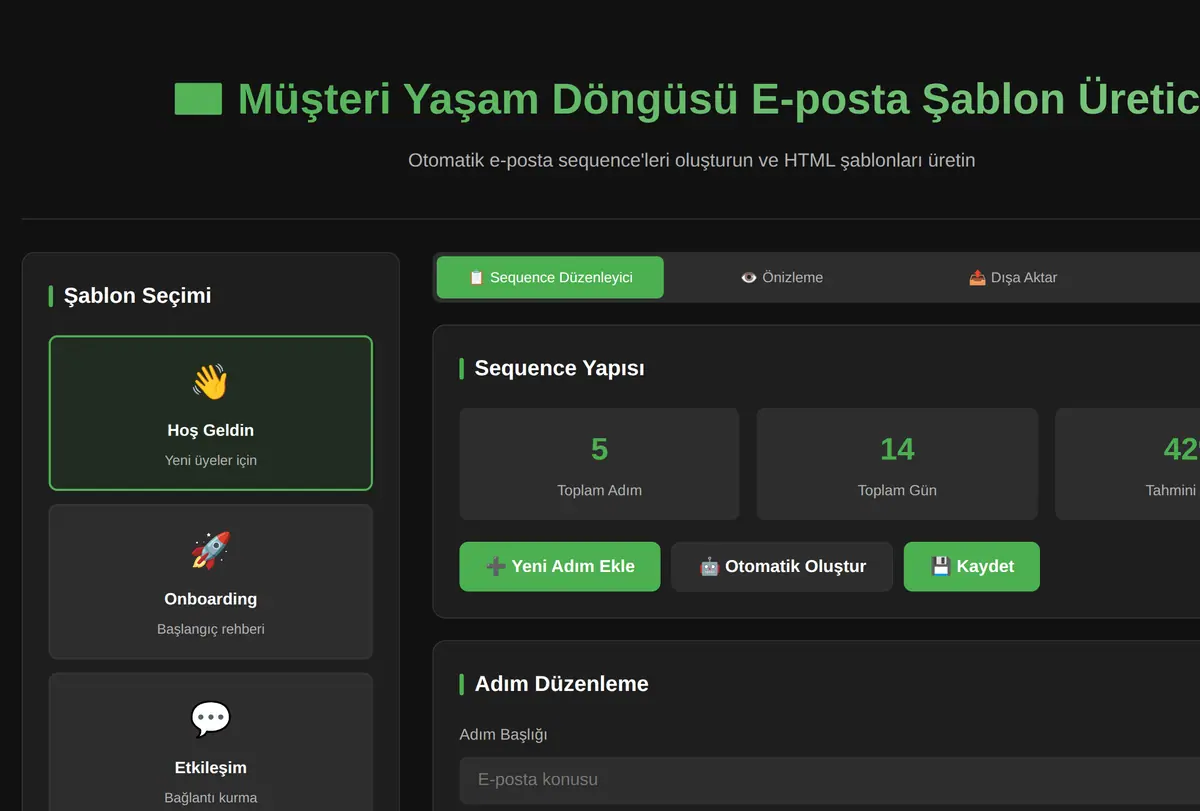Switch to the Önizleme tab
This screenshot has height=811, width=1200.
[x=782, y=277]
